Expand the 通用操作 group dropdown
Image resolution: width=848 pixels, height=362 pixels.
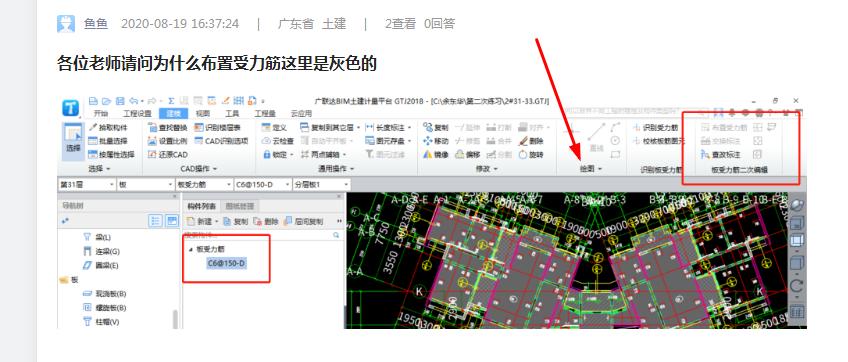tap(336, 169)
